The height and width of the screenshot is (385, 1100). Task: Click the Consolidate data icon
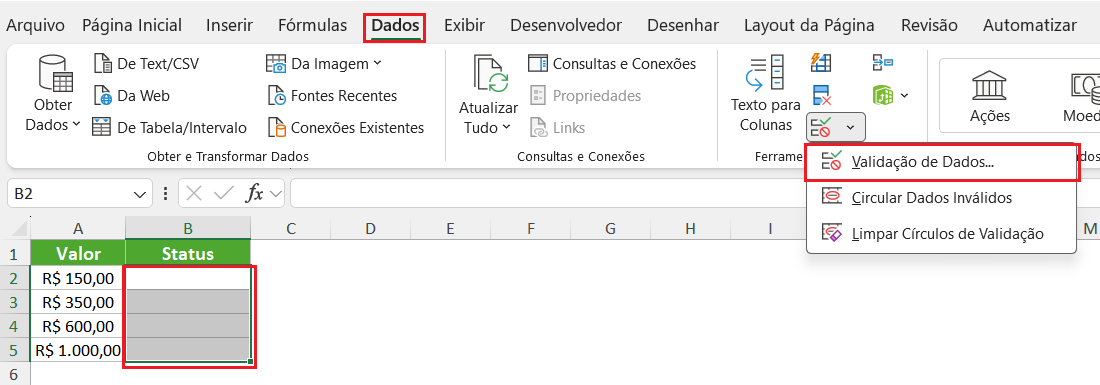tap(882, 62)
